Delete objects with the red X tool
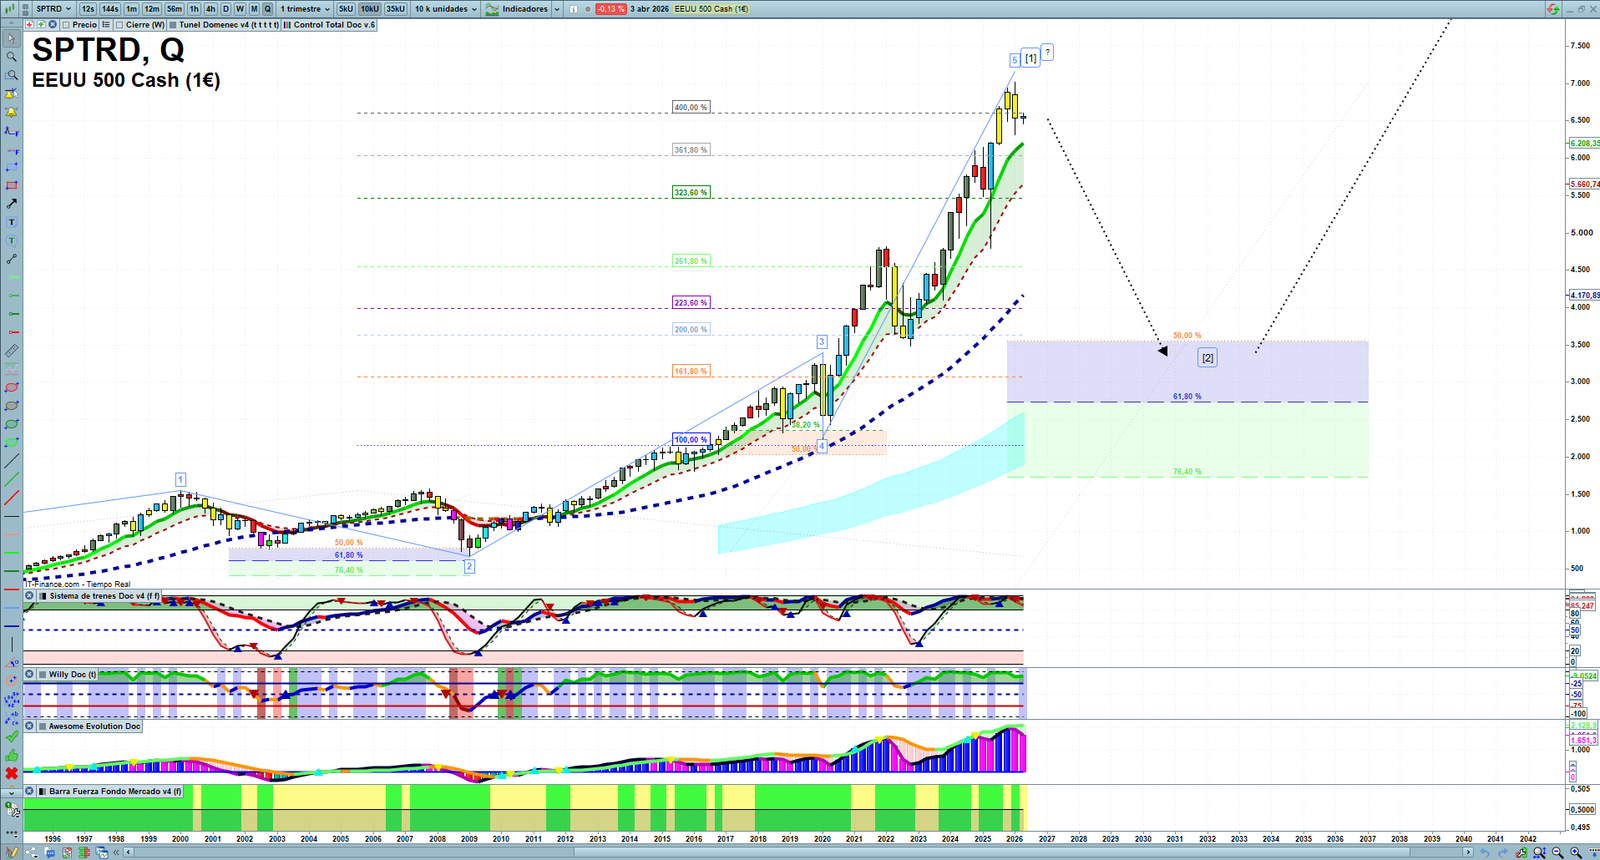This screenshot has height=860, width=1600. tap(11, 773)
